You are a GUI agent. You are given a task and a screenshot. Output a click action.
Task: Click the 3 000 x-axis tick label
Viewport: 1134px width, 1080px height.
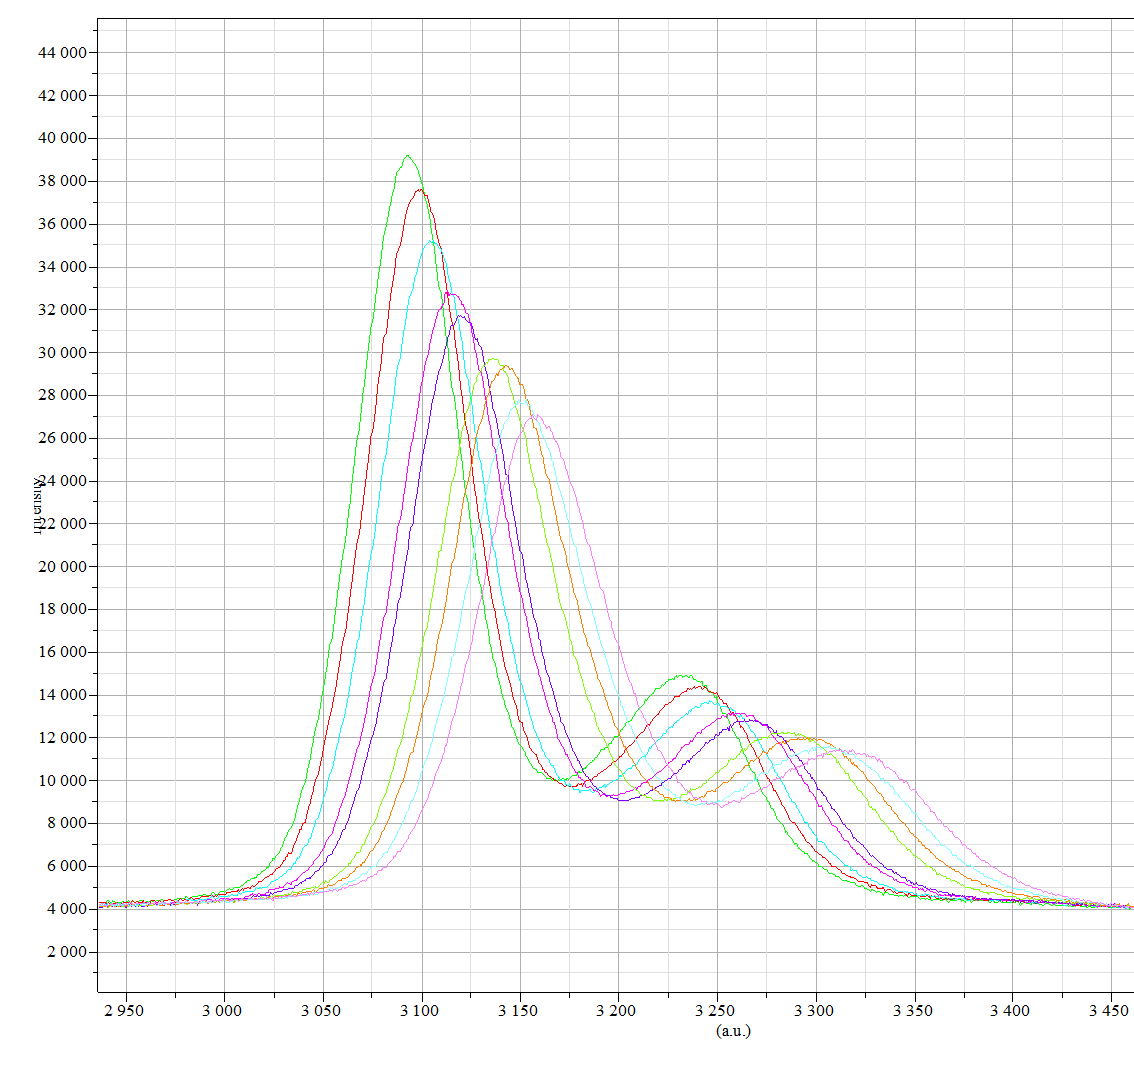[224, 1011]
